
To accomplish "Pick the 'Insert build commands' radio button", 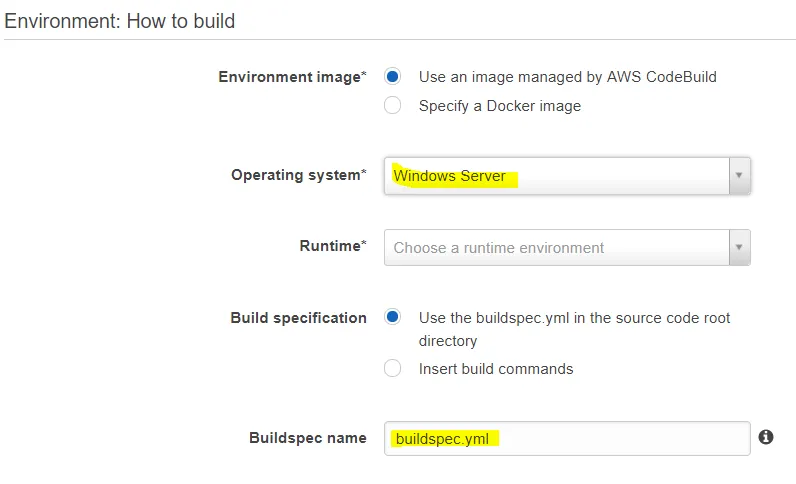I will (x=393, y=369).
